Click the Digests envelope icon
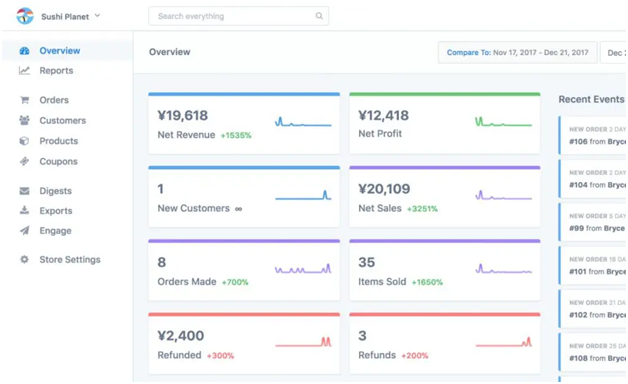This screenshot has height=384, width=628. click(24, 191)
